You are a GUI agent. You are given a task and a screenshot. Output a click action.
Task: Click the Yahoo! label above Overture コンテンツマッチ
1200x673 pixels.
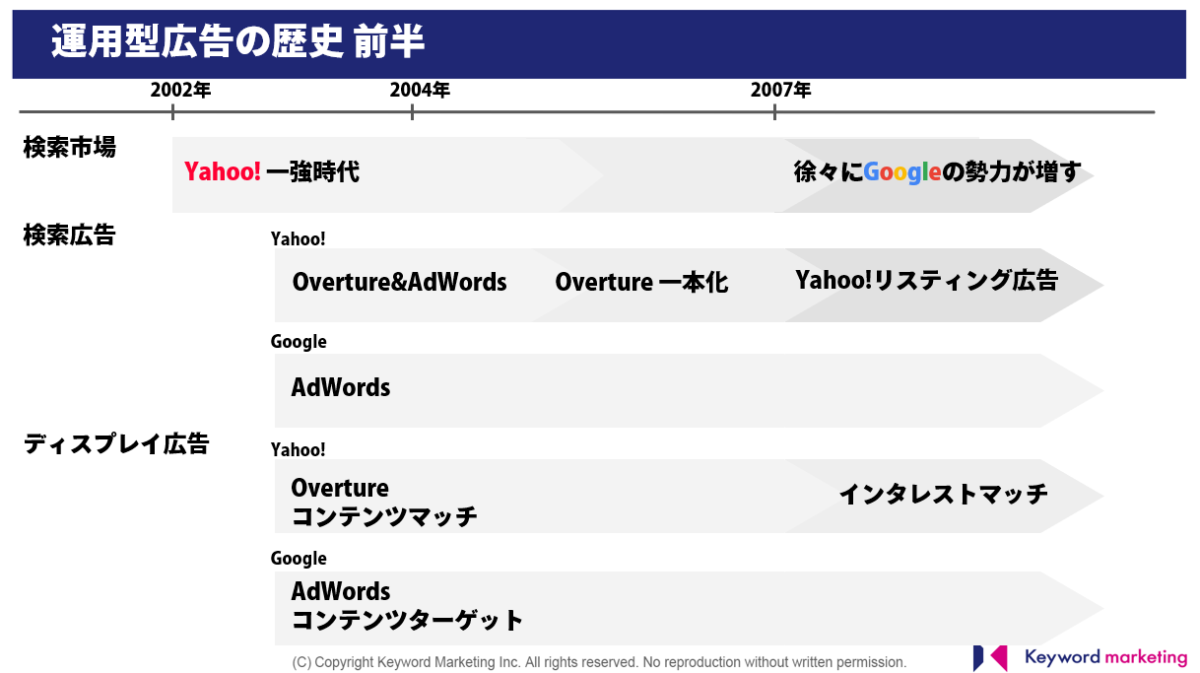(298, 450)
